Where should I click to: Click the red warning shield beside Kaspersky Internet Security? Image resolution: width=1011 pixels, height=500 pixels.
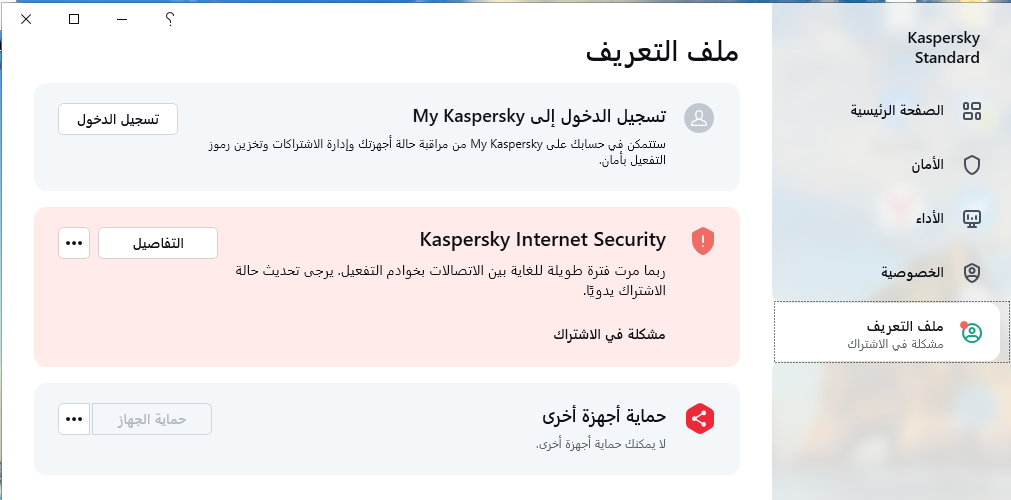tap(702, 241)
